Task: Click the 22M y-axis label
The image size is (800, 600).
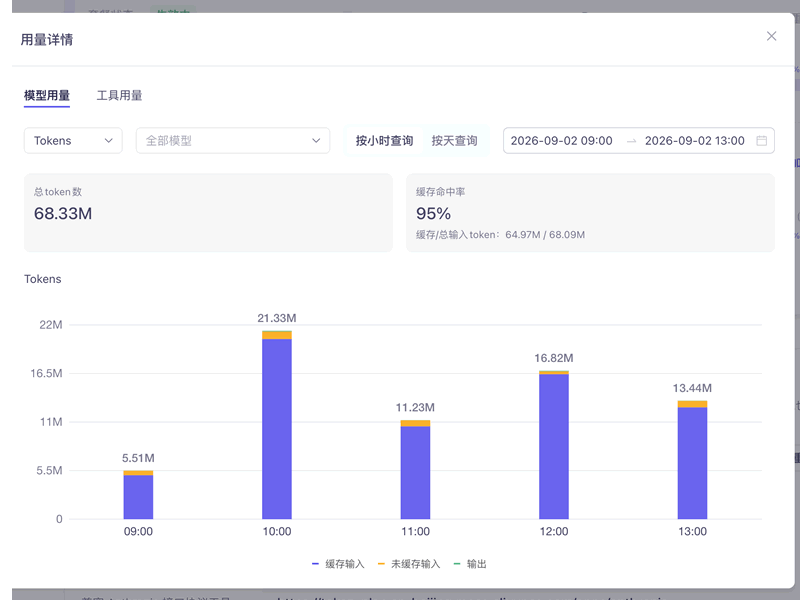Action: 51,325
